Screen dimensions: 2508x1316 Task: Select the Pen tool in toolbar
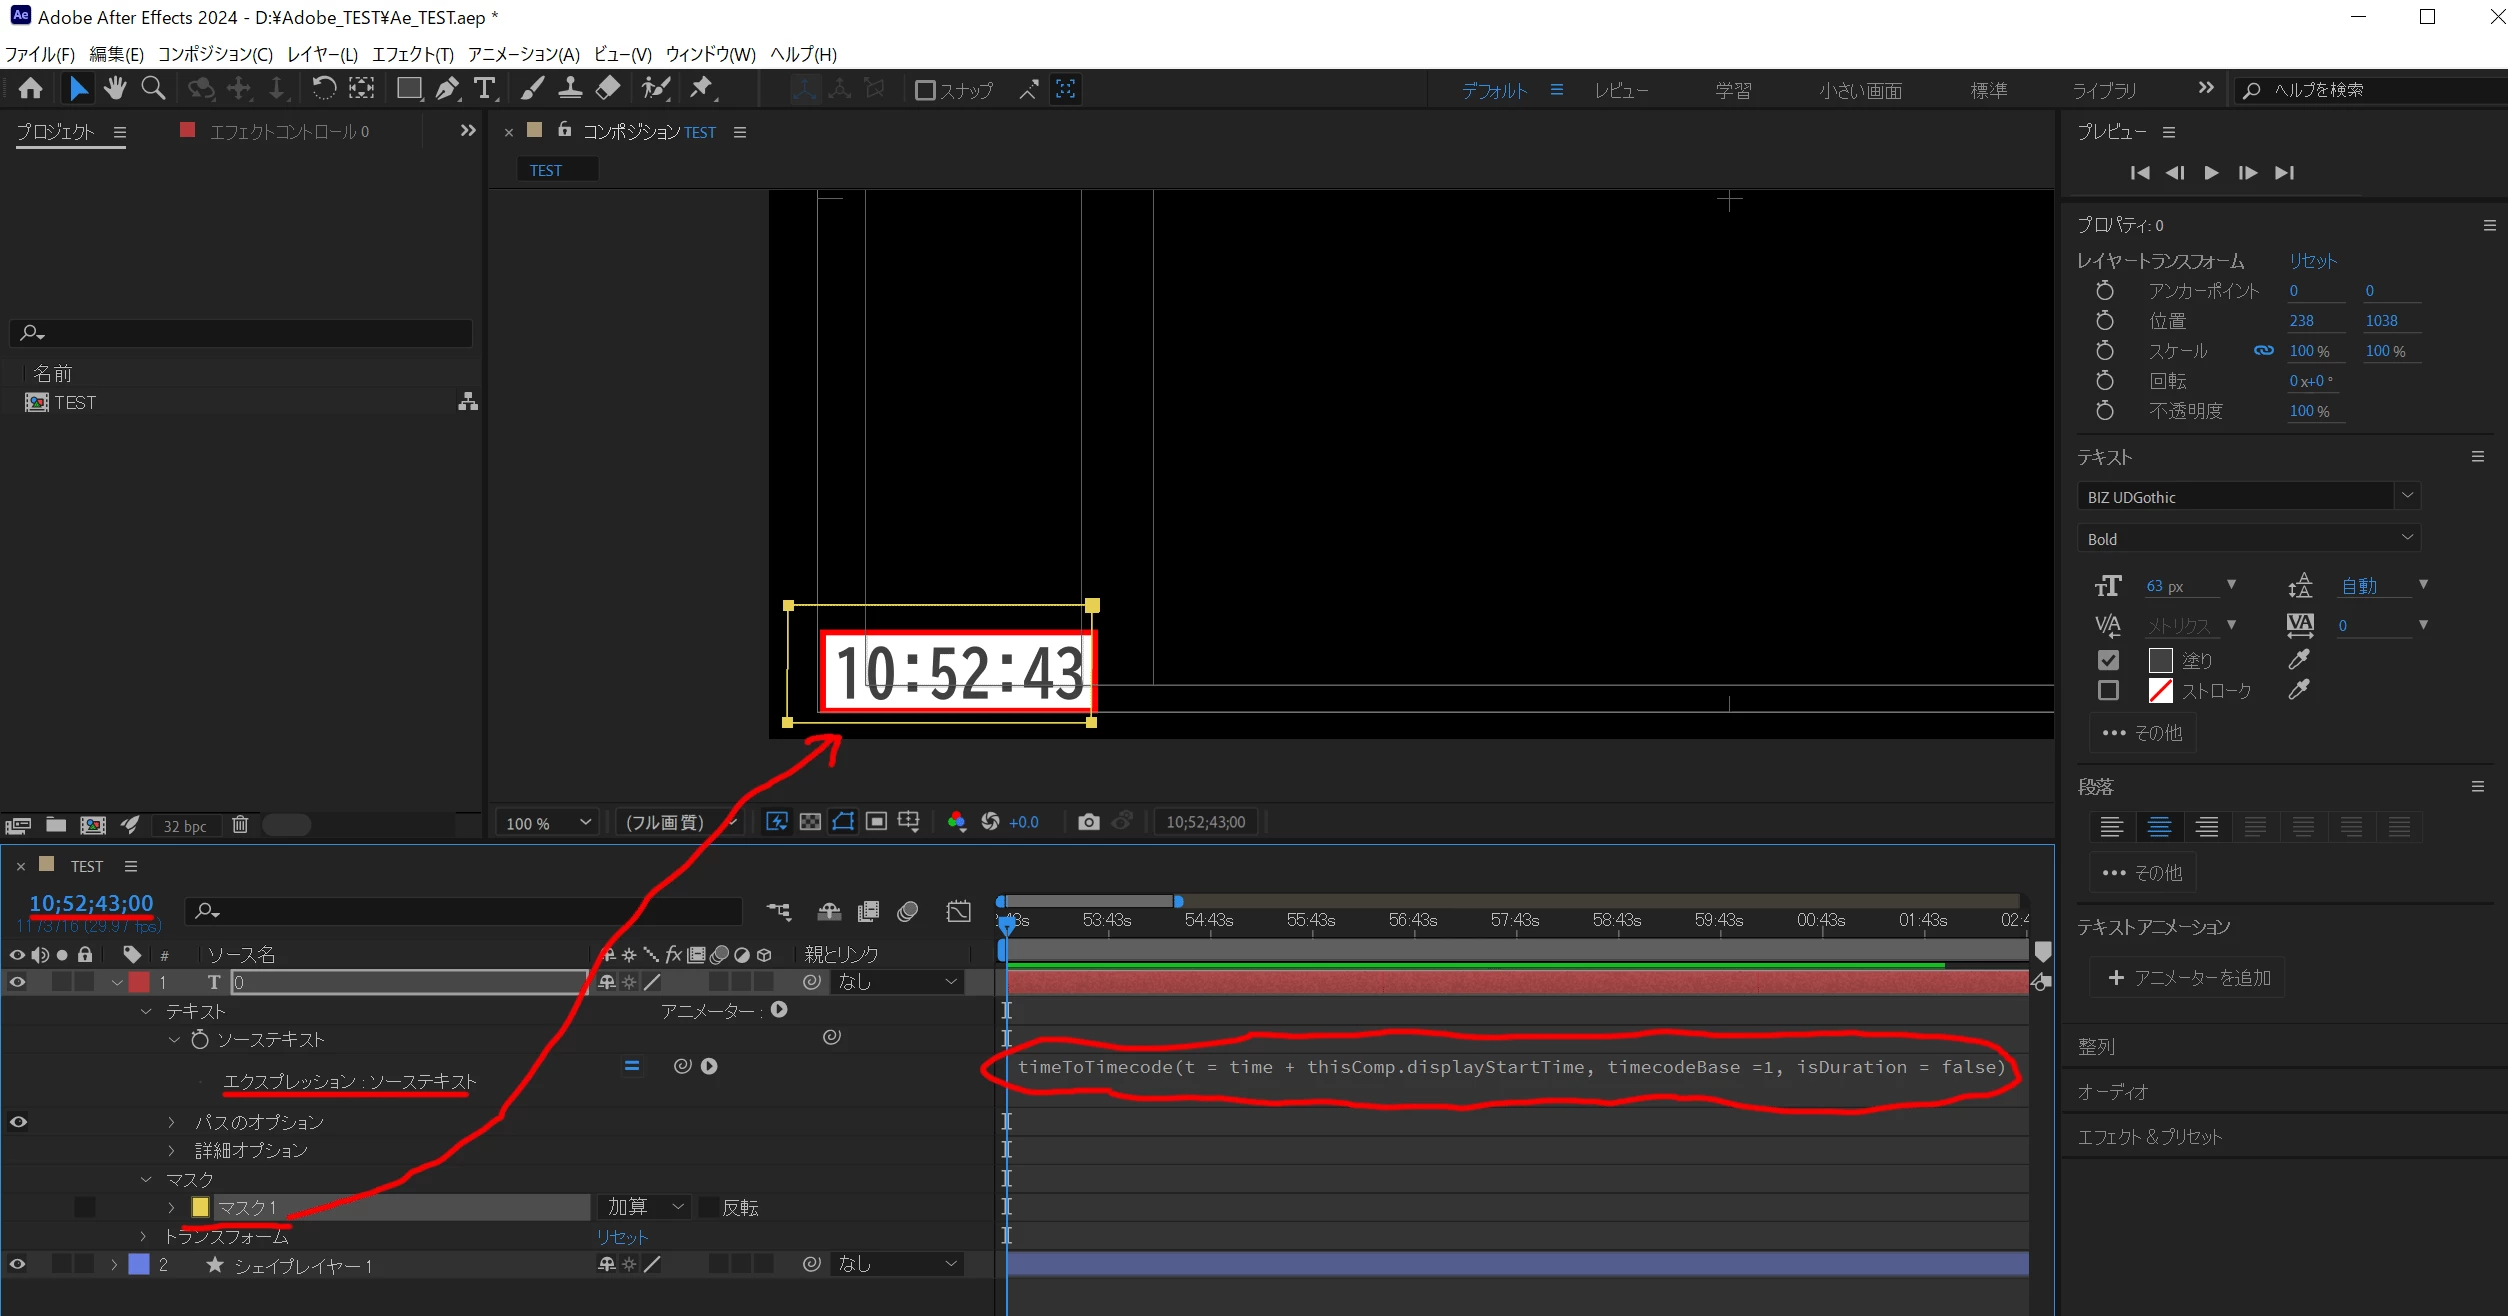447,89
